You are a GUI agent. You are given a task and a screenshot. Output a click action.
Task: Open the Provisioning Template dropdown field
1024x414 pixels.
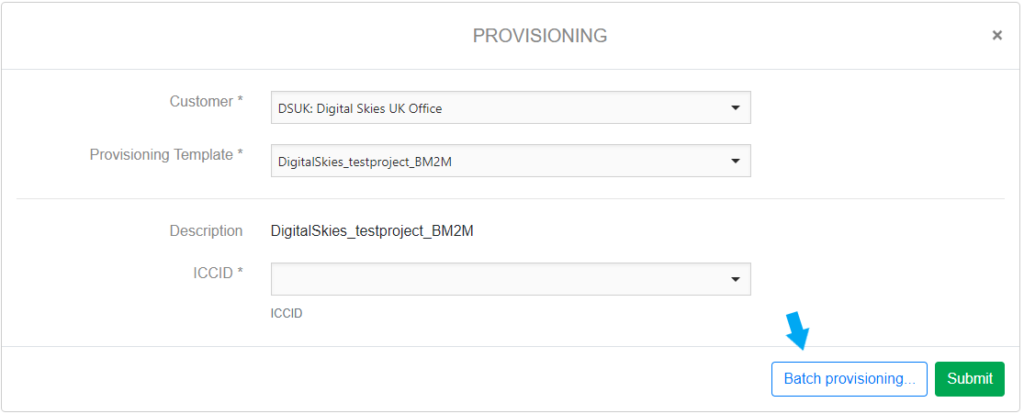[x=510, y=160]
